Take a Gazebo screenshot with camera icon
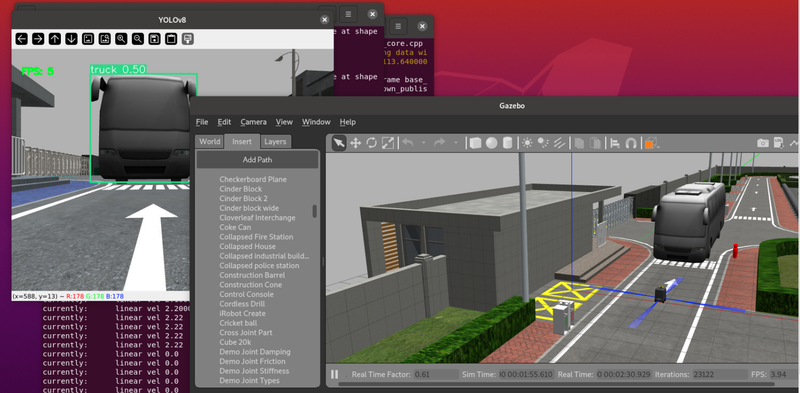This screenshot has height=393, width=800. tap(763, 143)
